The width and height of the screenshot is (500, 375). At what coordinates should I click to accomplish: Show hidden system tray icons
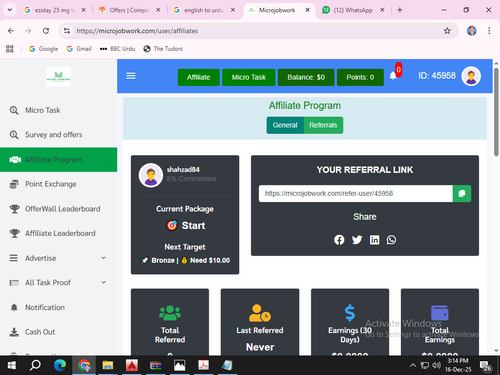tap(413, 366)
